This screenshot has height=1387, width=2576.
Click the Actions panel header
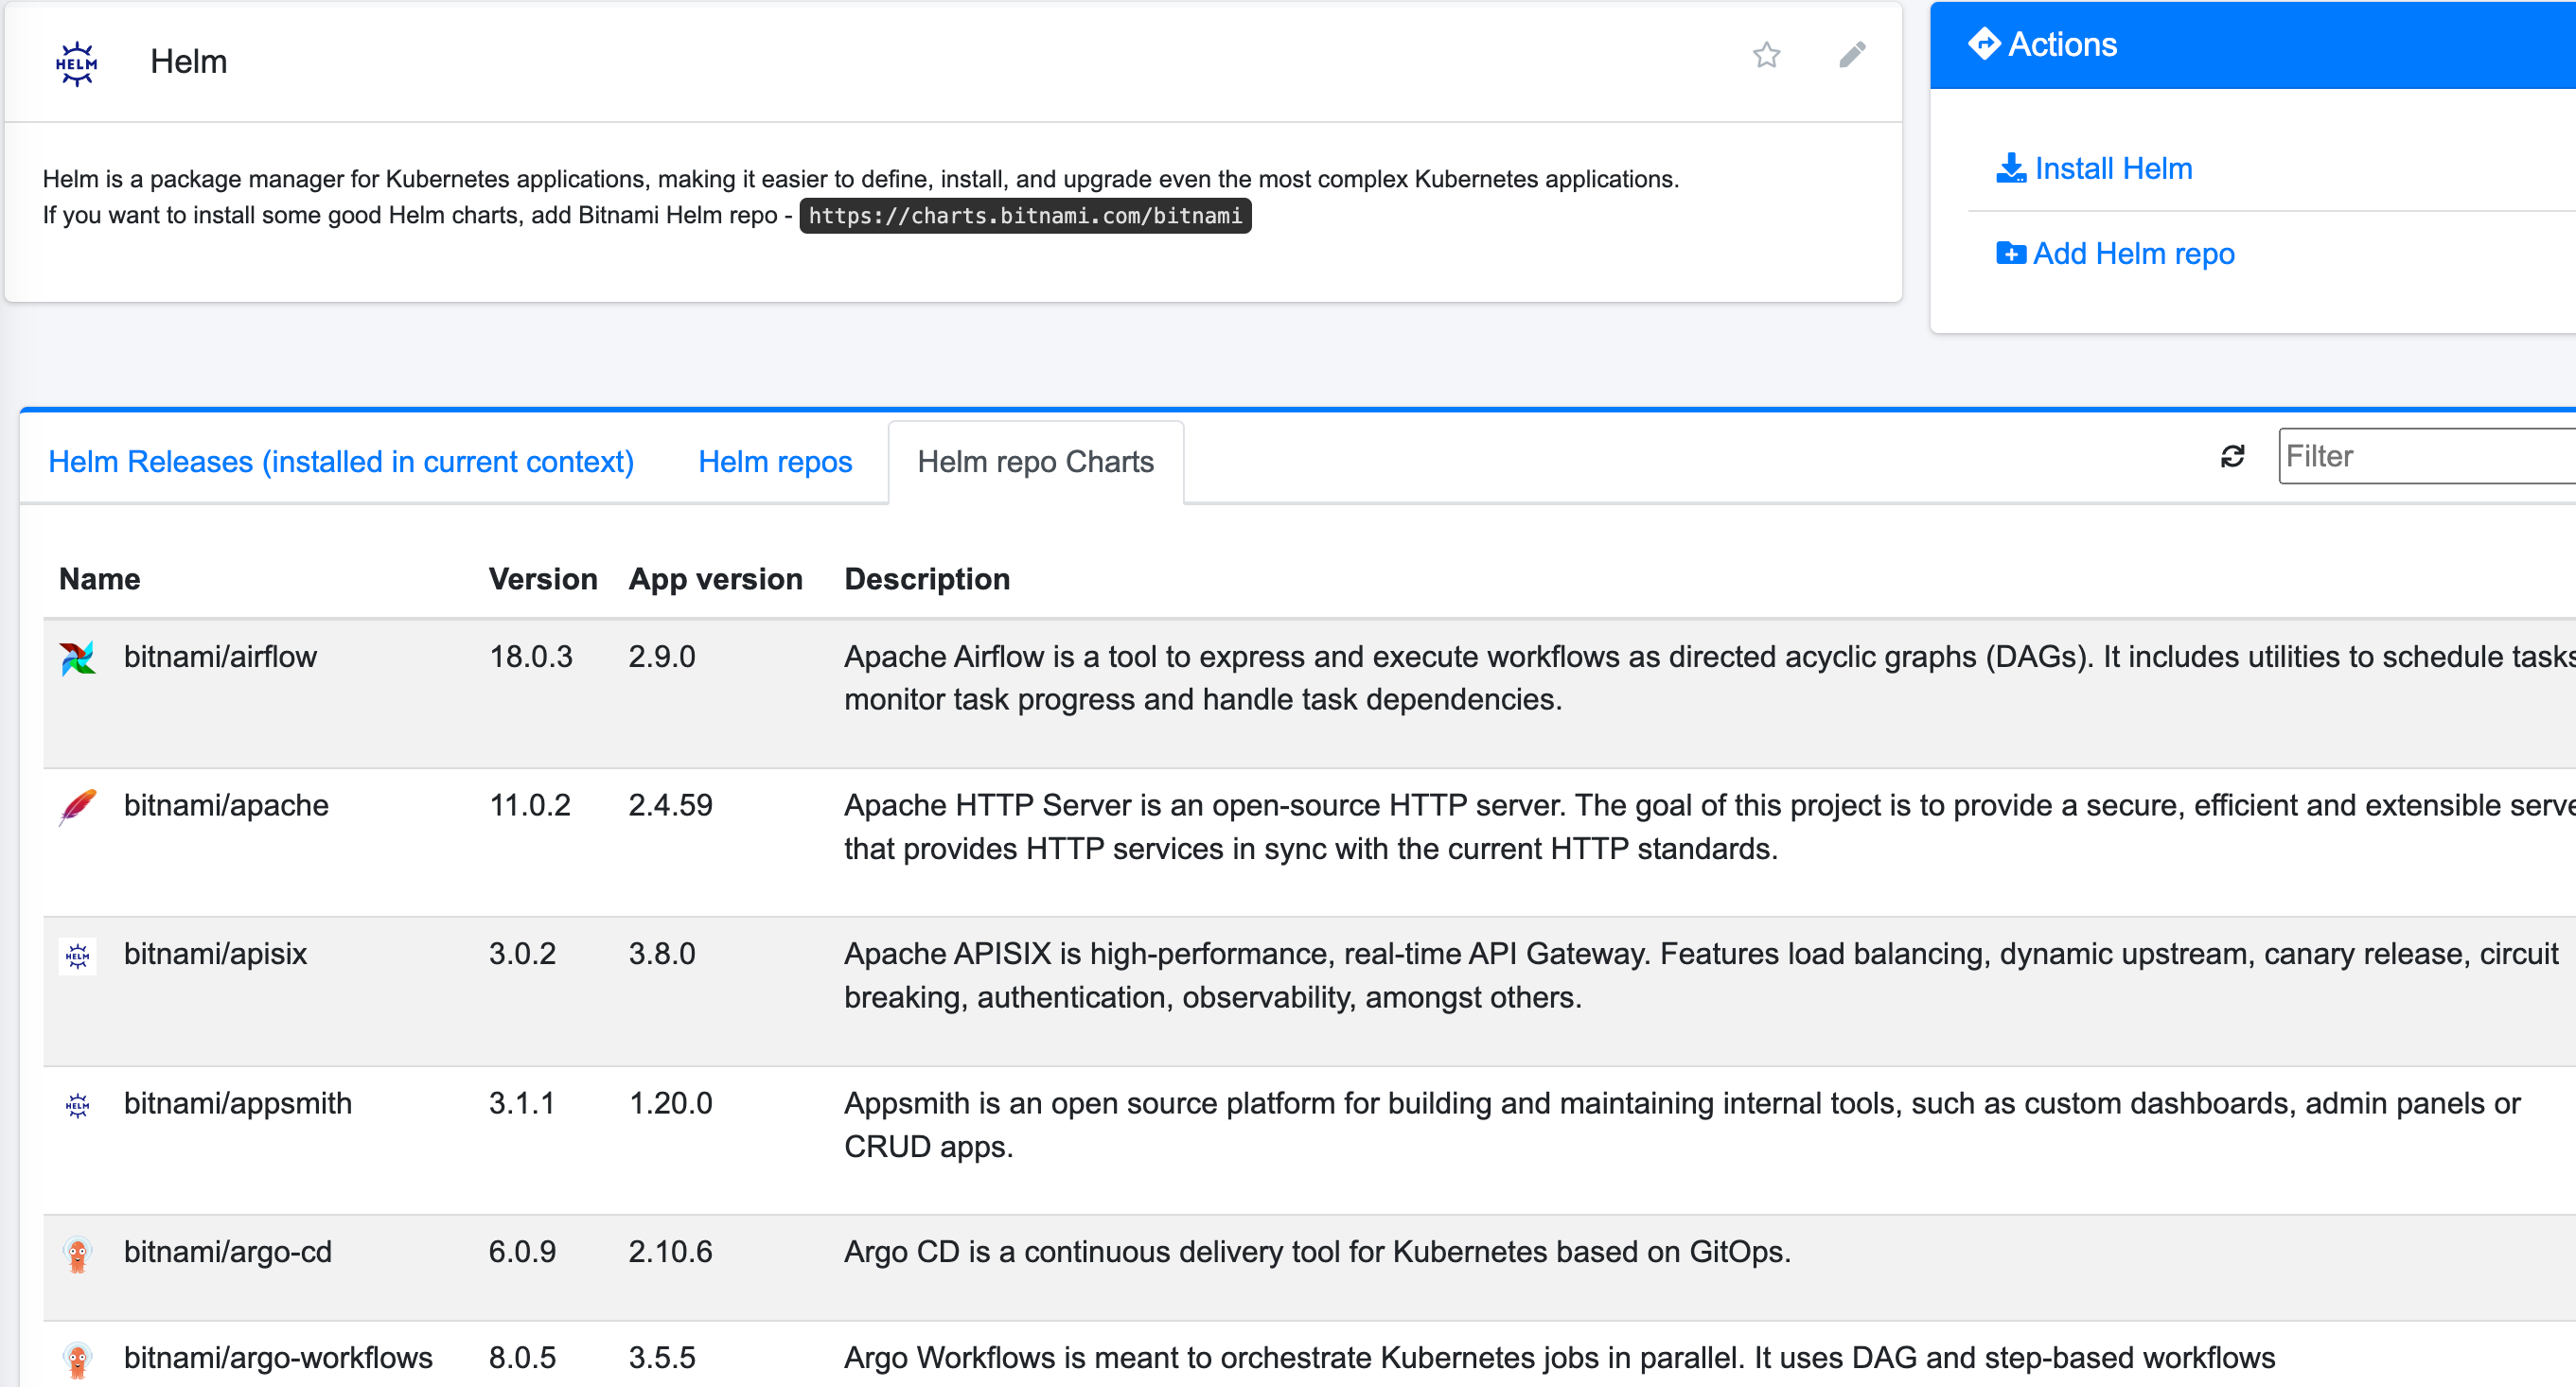coord(2250,45)
